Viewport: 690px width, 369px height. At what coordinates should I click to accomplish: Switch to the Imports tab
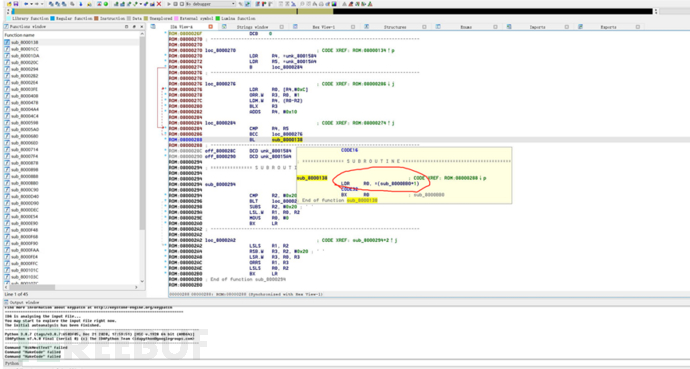[x=537, y=27]
